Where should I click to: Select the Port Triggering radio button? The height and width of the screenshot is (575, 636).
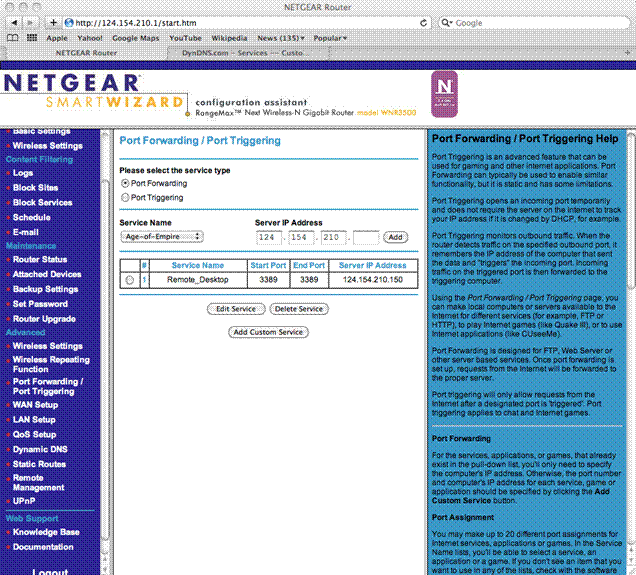coord(125,197)
